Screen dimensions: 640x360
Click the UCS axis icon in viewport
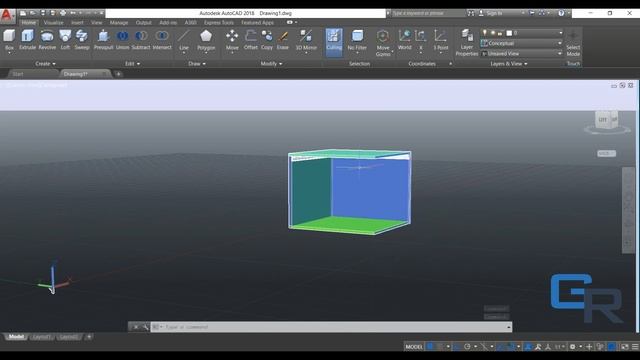coord(53,280)
